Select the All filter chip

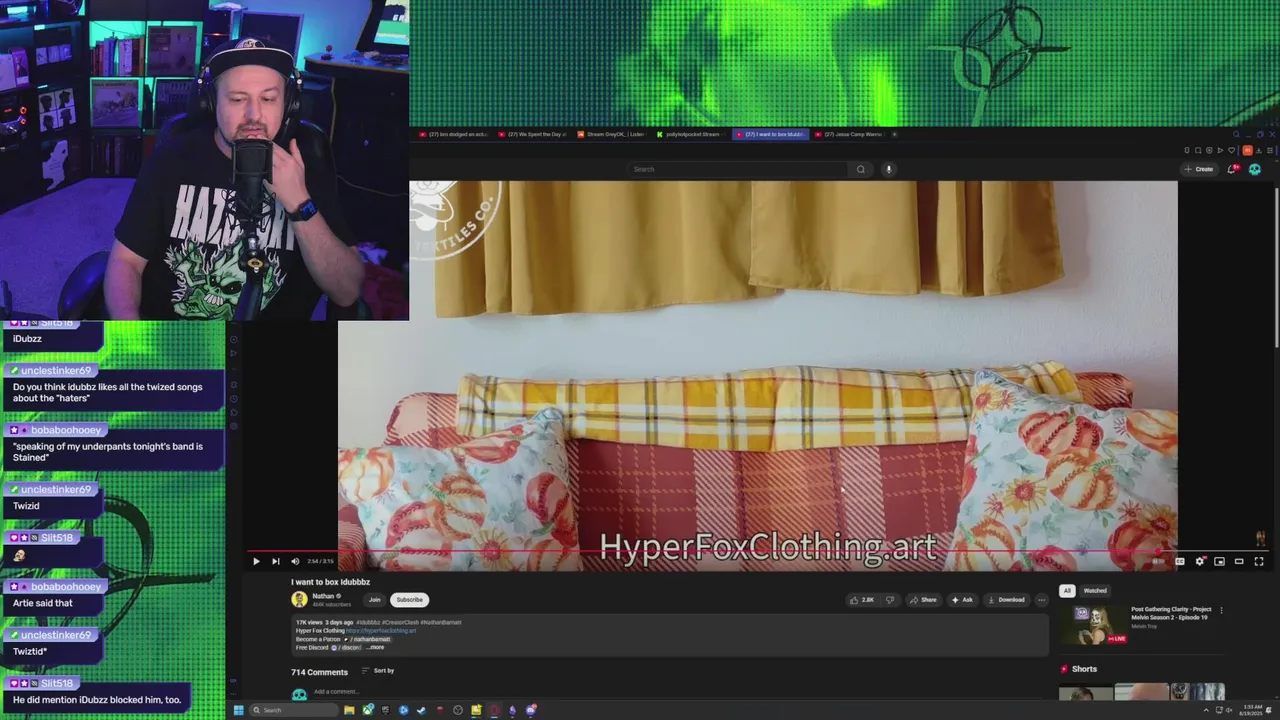tap(1067, 590)
